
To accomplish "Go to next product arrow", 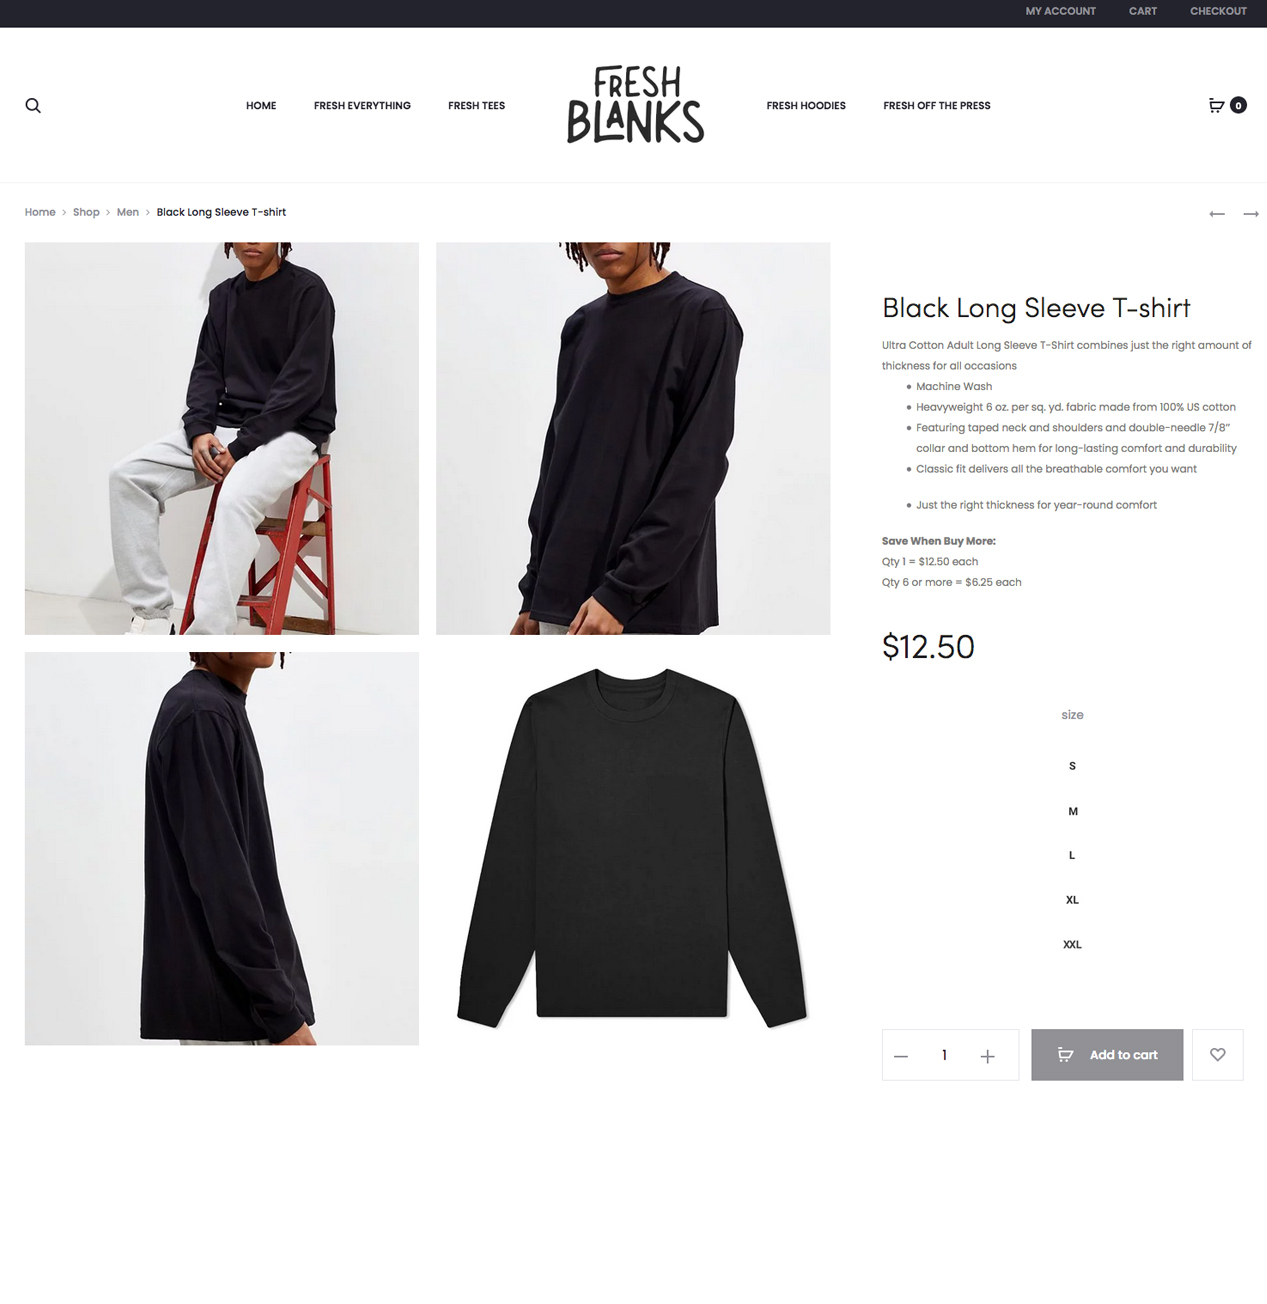I will [x=1251, y=214].
